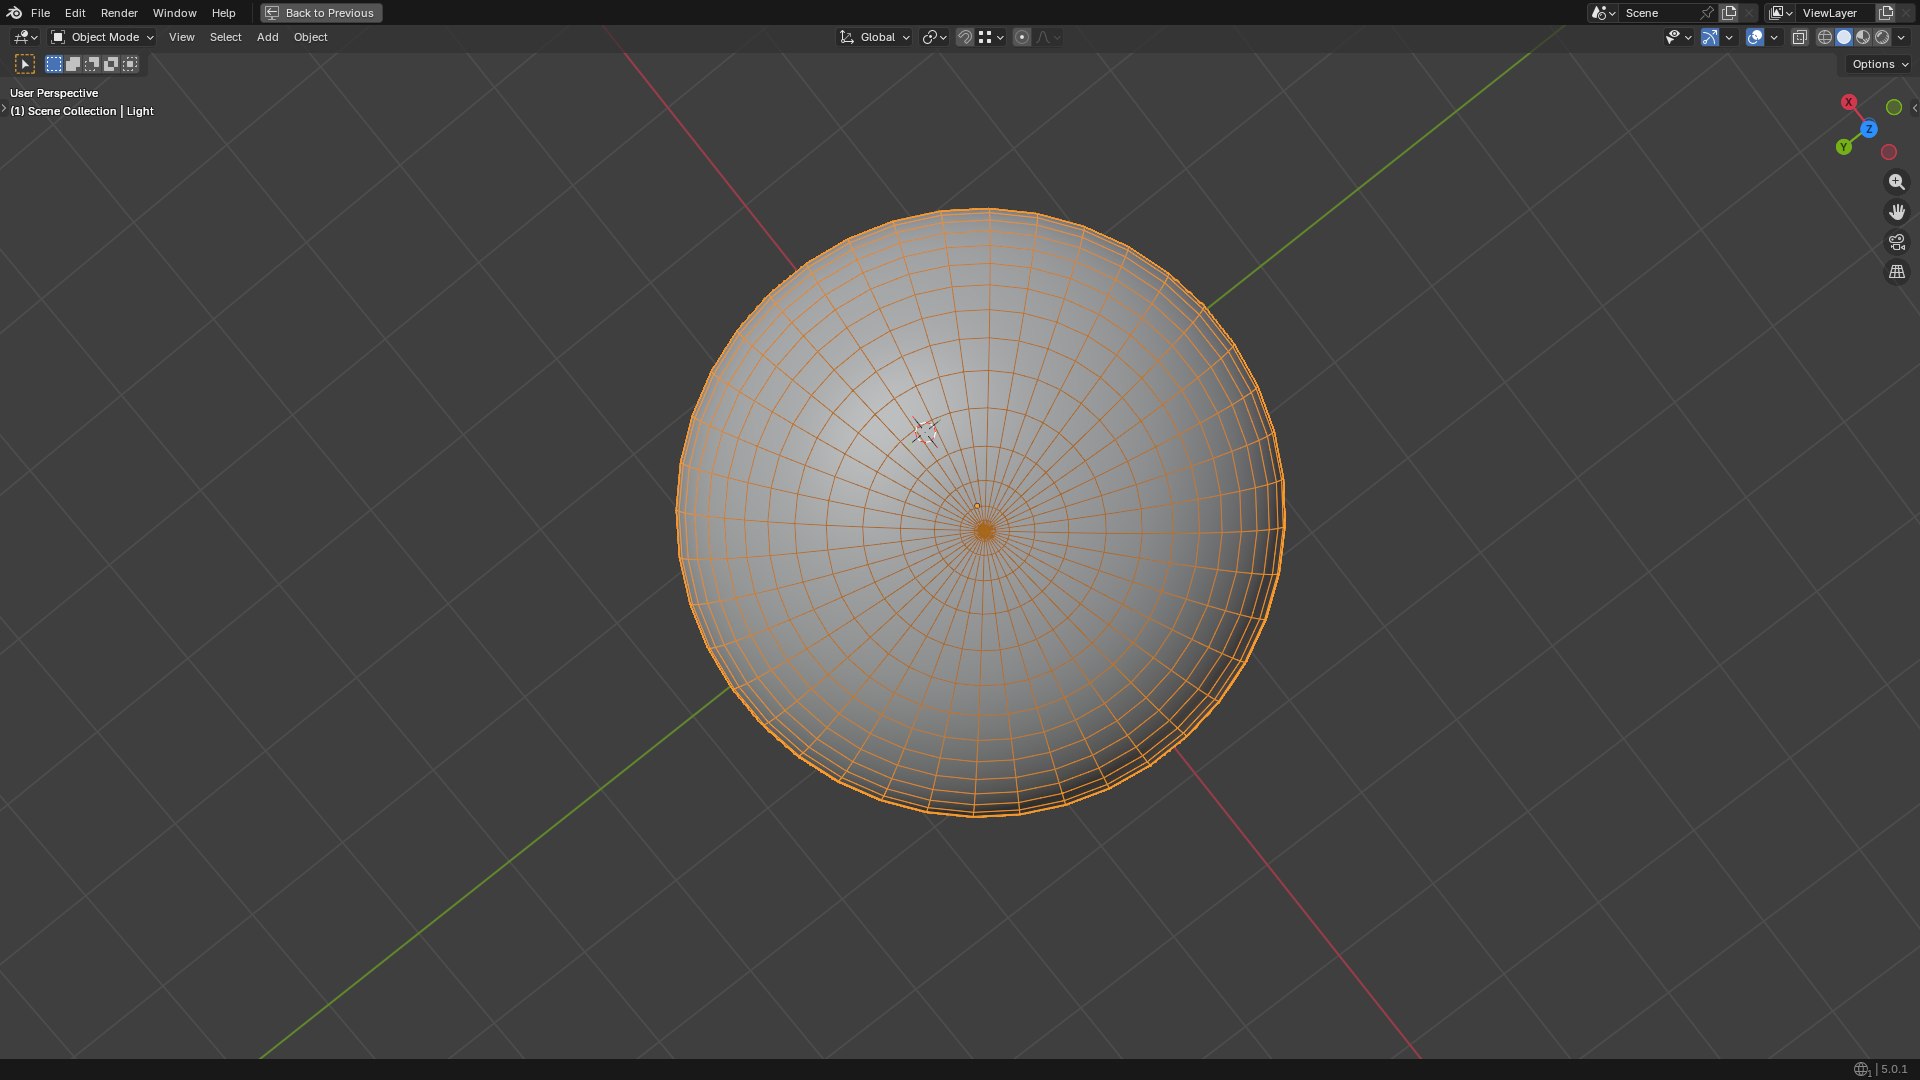This screenshot has width=1920, height=1080.
Task: Open the Select menu in viewport header
Action: pyautogui.click(x=225, y=37)
